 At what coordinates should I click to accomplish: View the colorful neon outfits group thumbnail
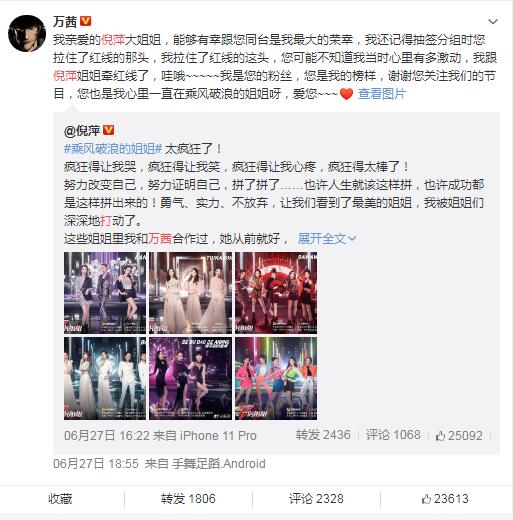(x=276, y=378)
